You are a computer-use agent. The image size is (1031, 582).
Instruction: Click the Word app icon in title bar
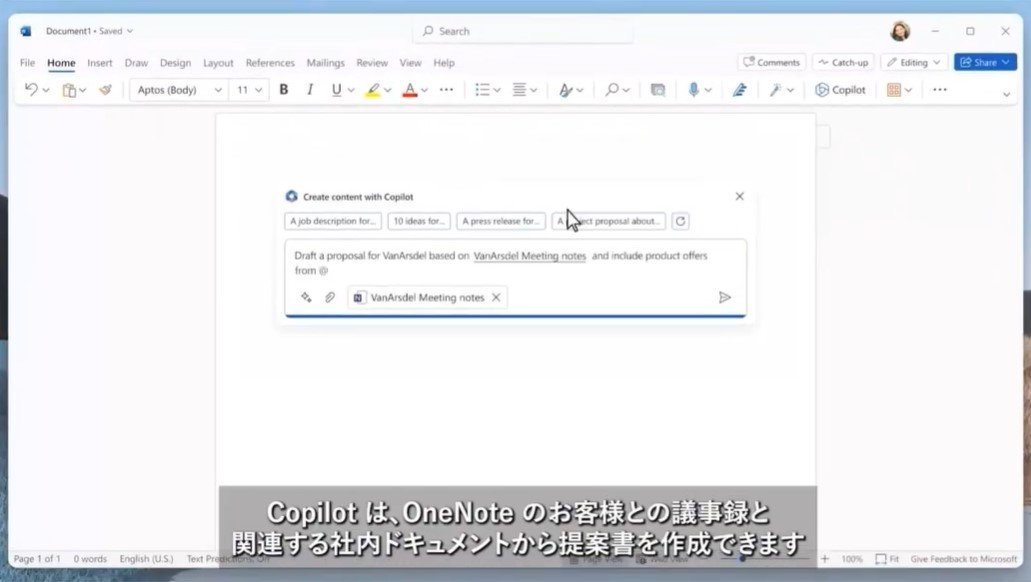[26, 31]
